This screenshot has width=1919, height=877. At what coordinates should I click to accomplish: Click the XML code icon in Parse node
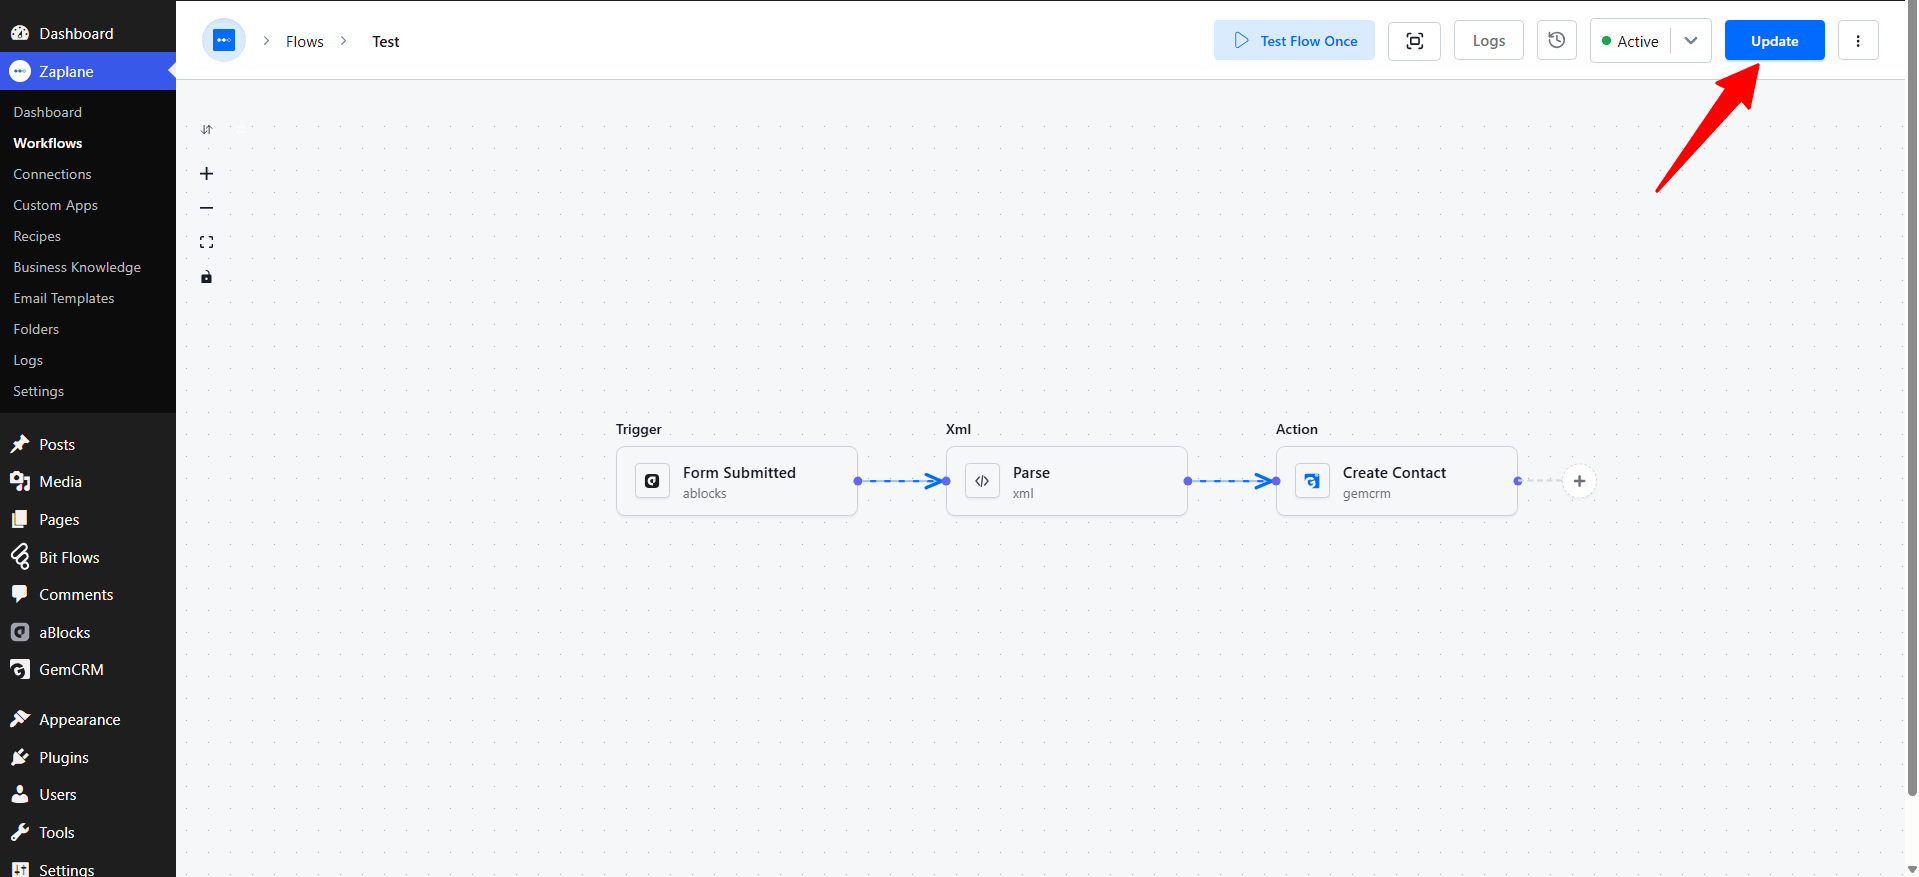[982, 481]
